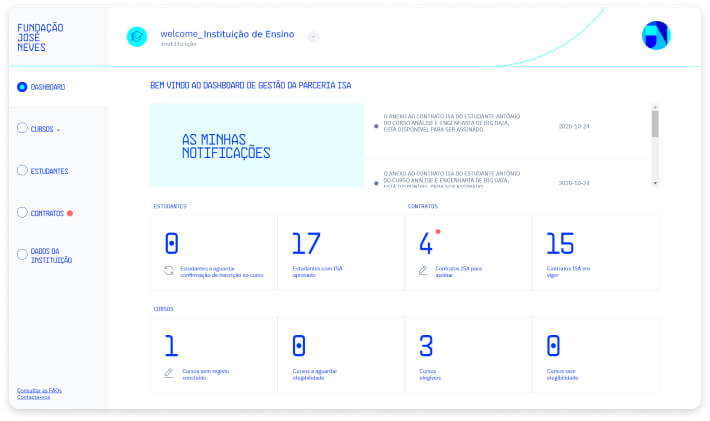Expand the Cursos submenu chevron
The height and width of the screenshot is (421, 710).
point(58,130)
